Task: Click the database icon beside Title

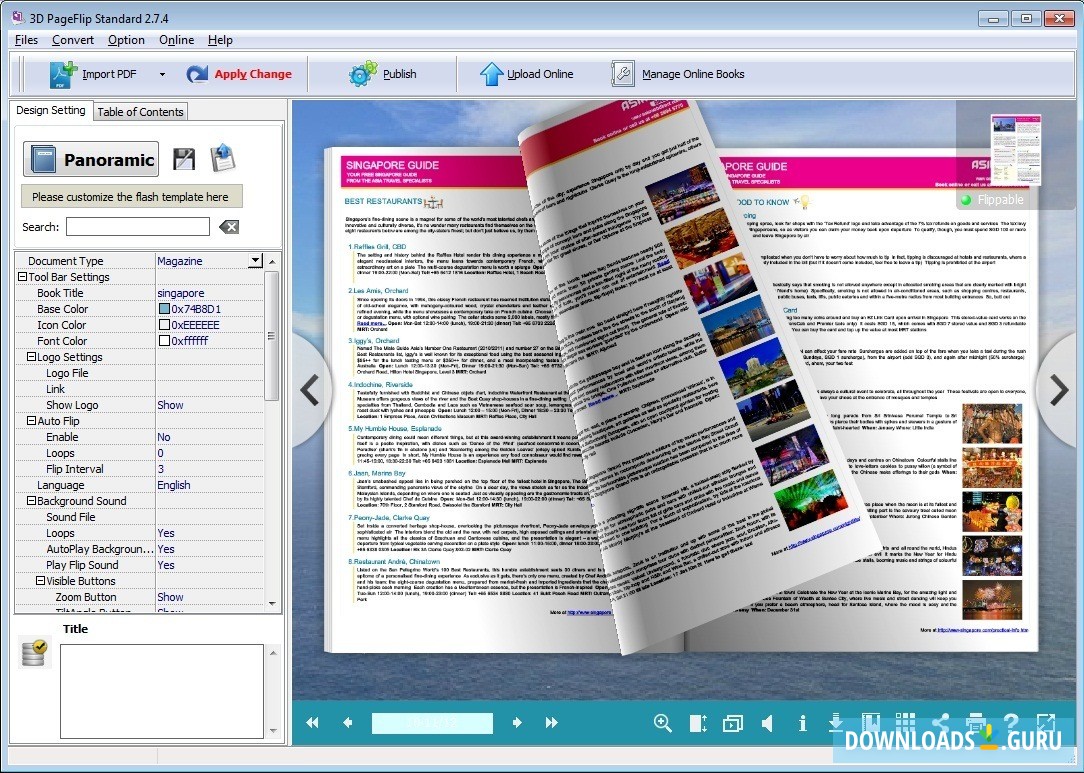Action: 34,653
